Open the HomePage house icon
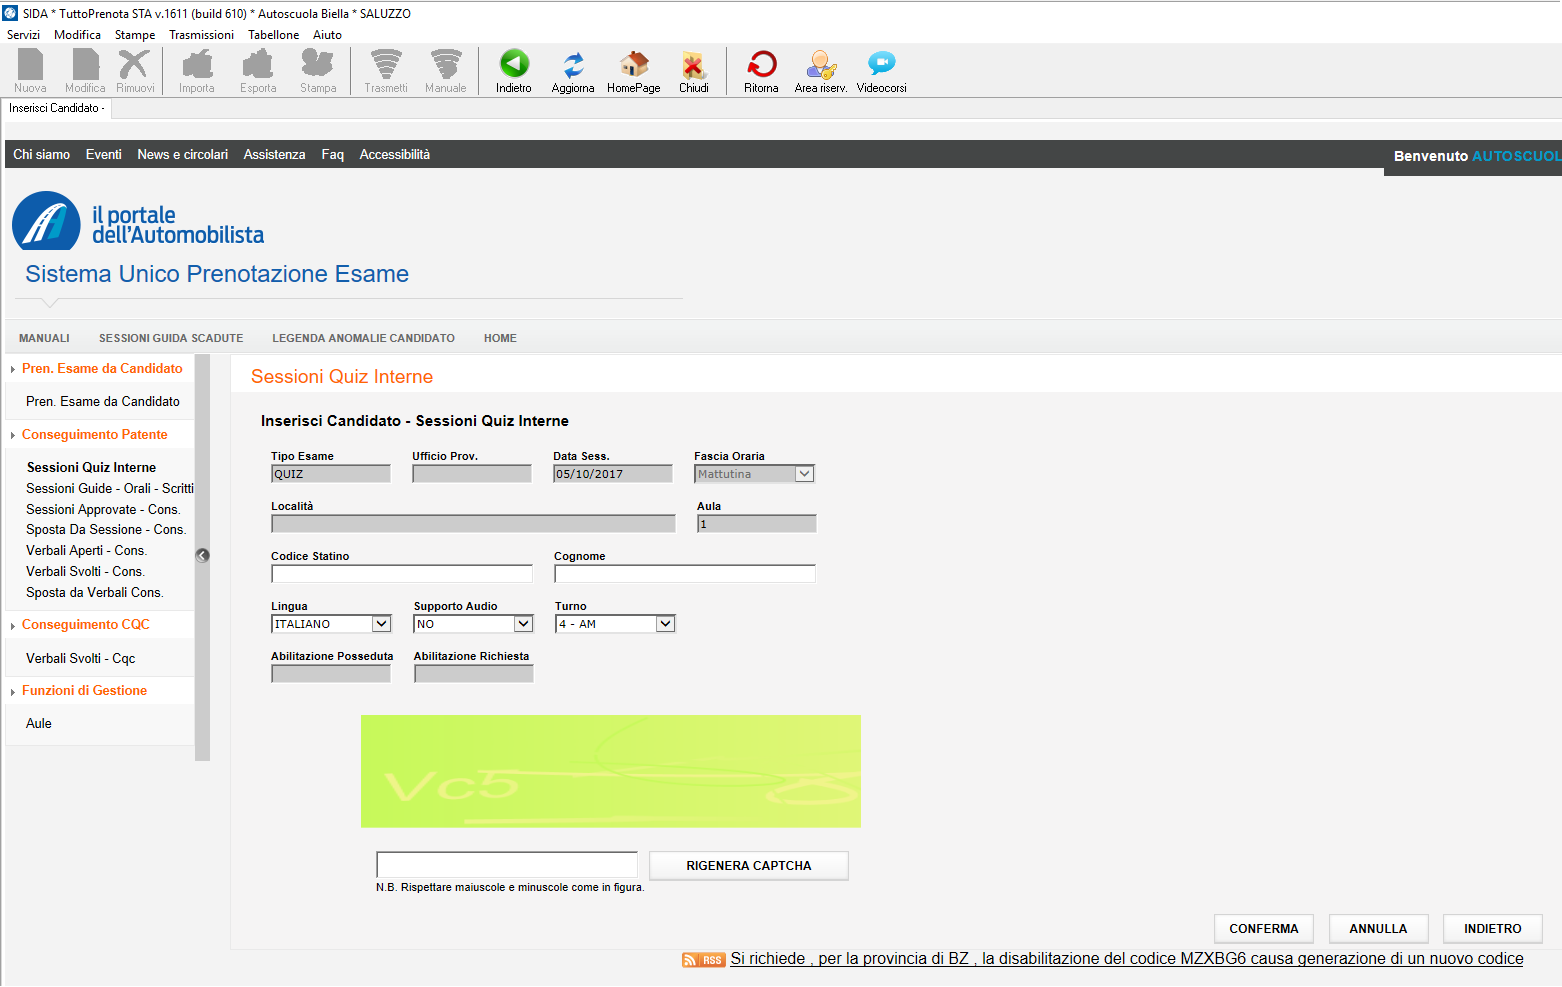 coord(633,65)
